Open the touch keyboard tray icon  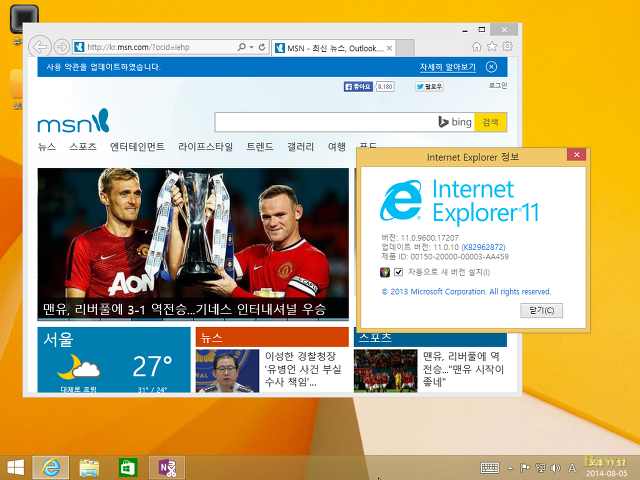click(x=490, y=468)
